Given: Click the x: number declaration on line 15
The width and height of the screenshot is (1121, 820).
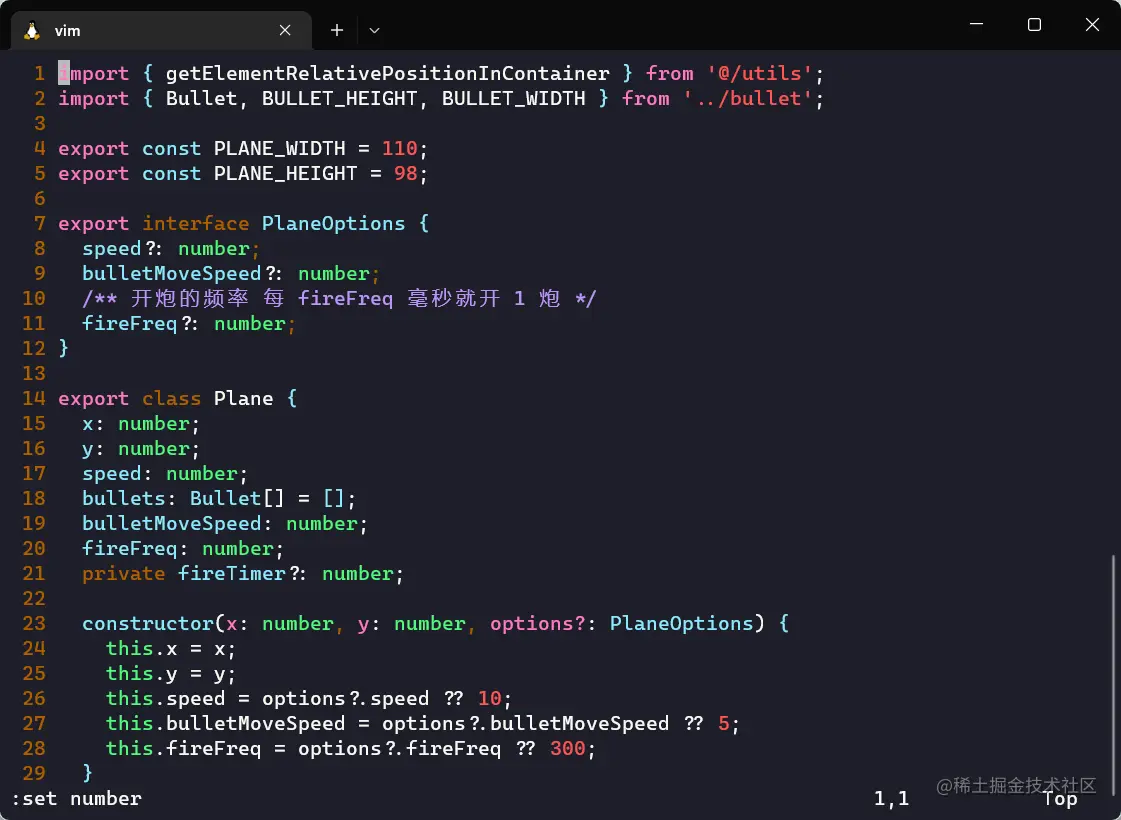Looking at the screenshot, I should (x=141, y=423).
